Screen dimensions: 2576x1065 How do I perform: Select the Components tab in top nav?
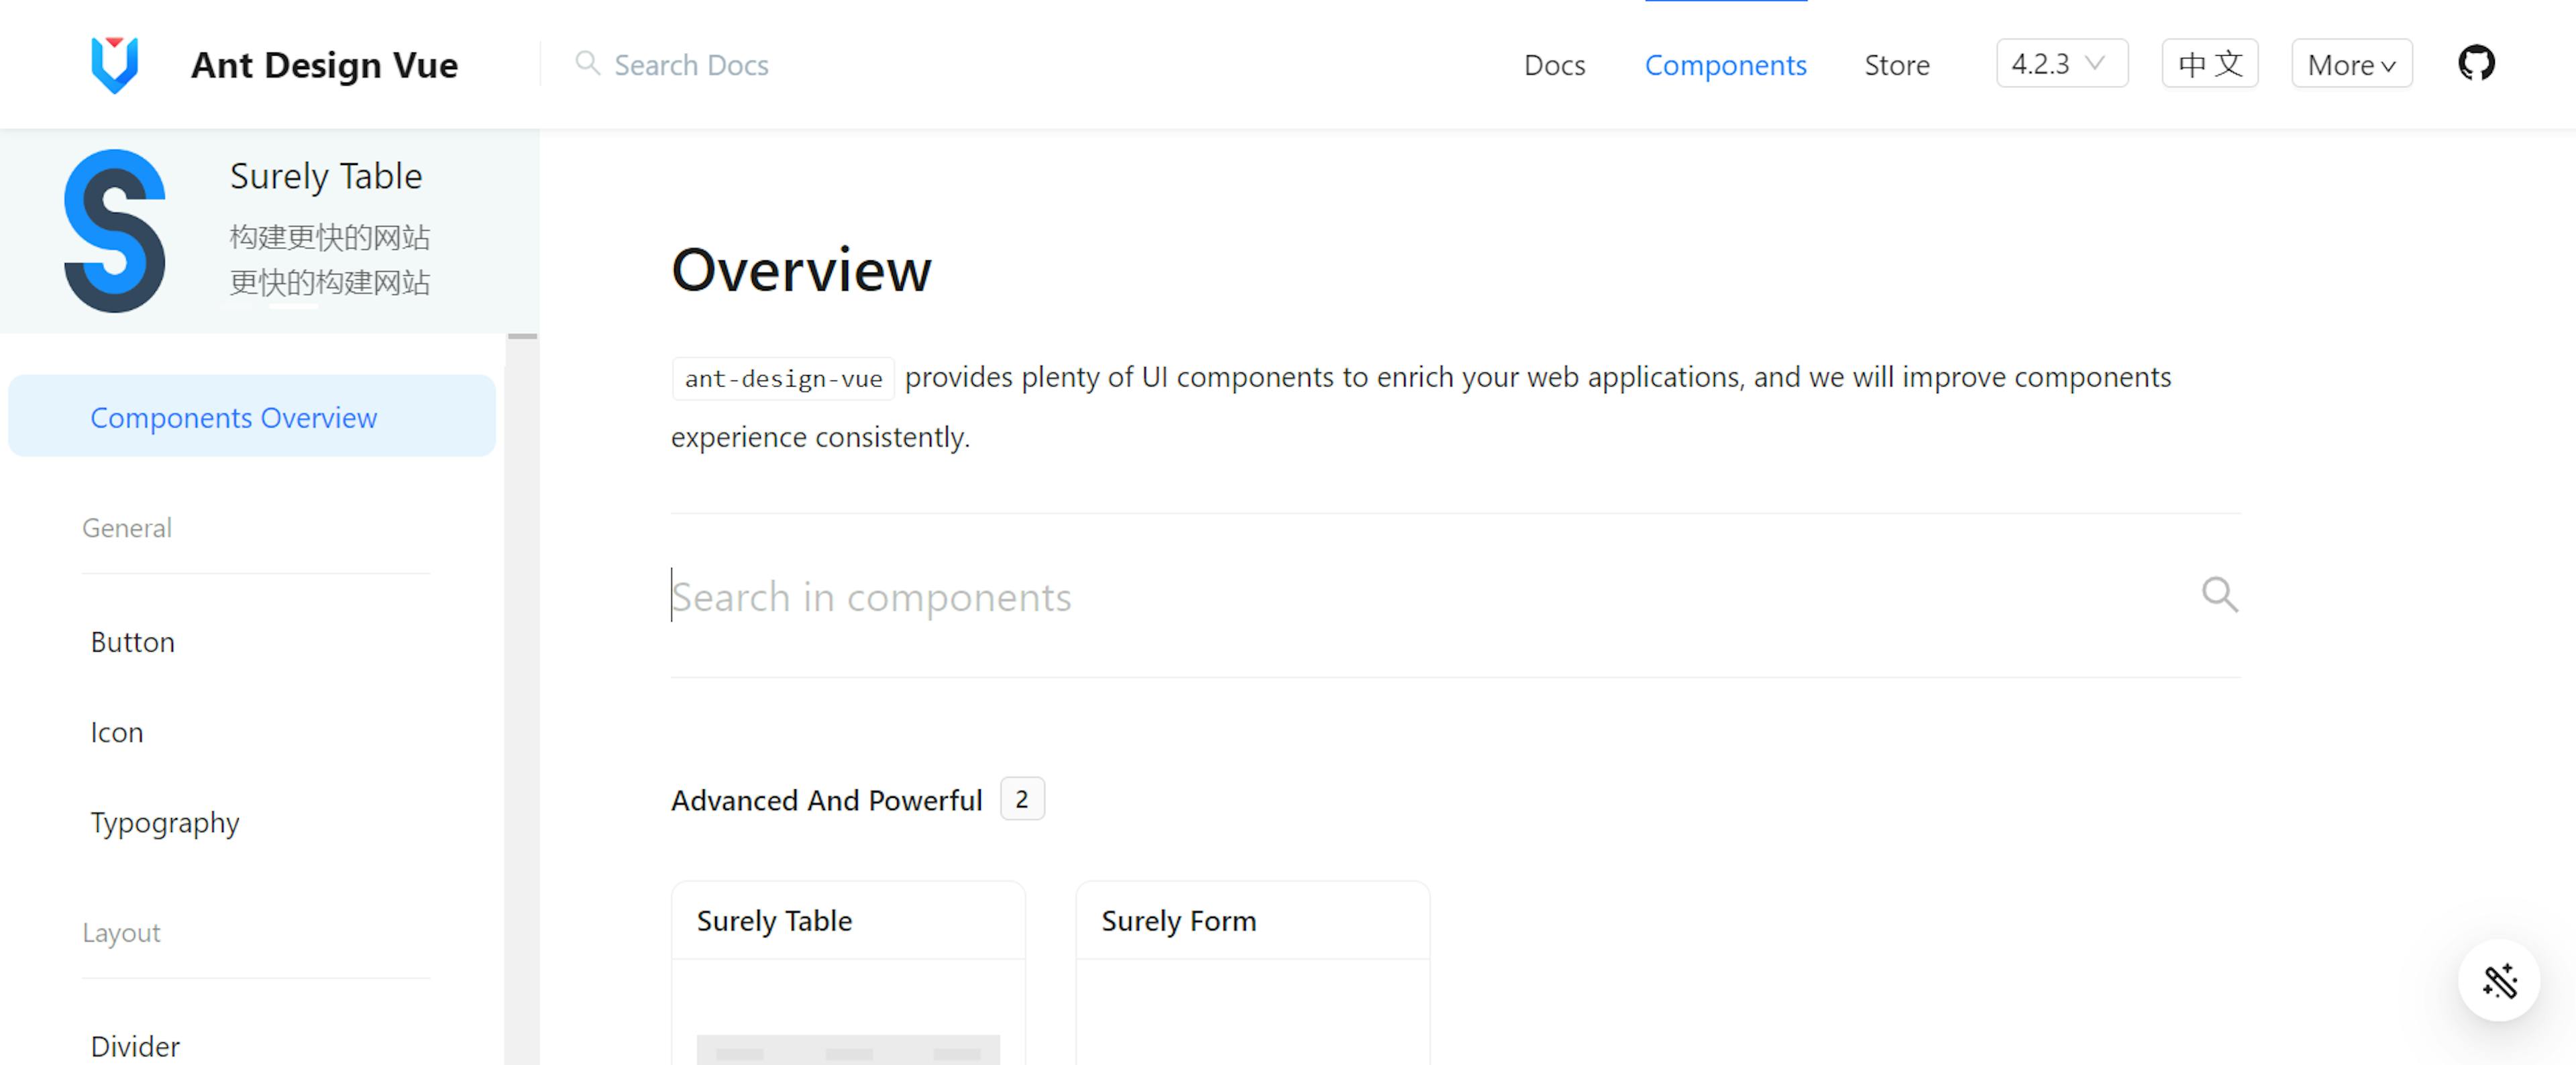(1725, 64)
